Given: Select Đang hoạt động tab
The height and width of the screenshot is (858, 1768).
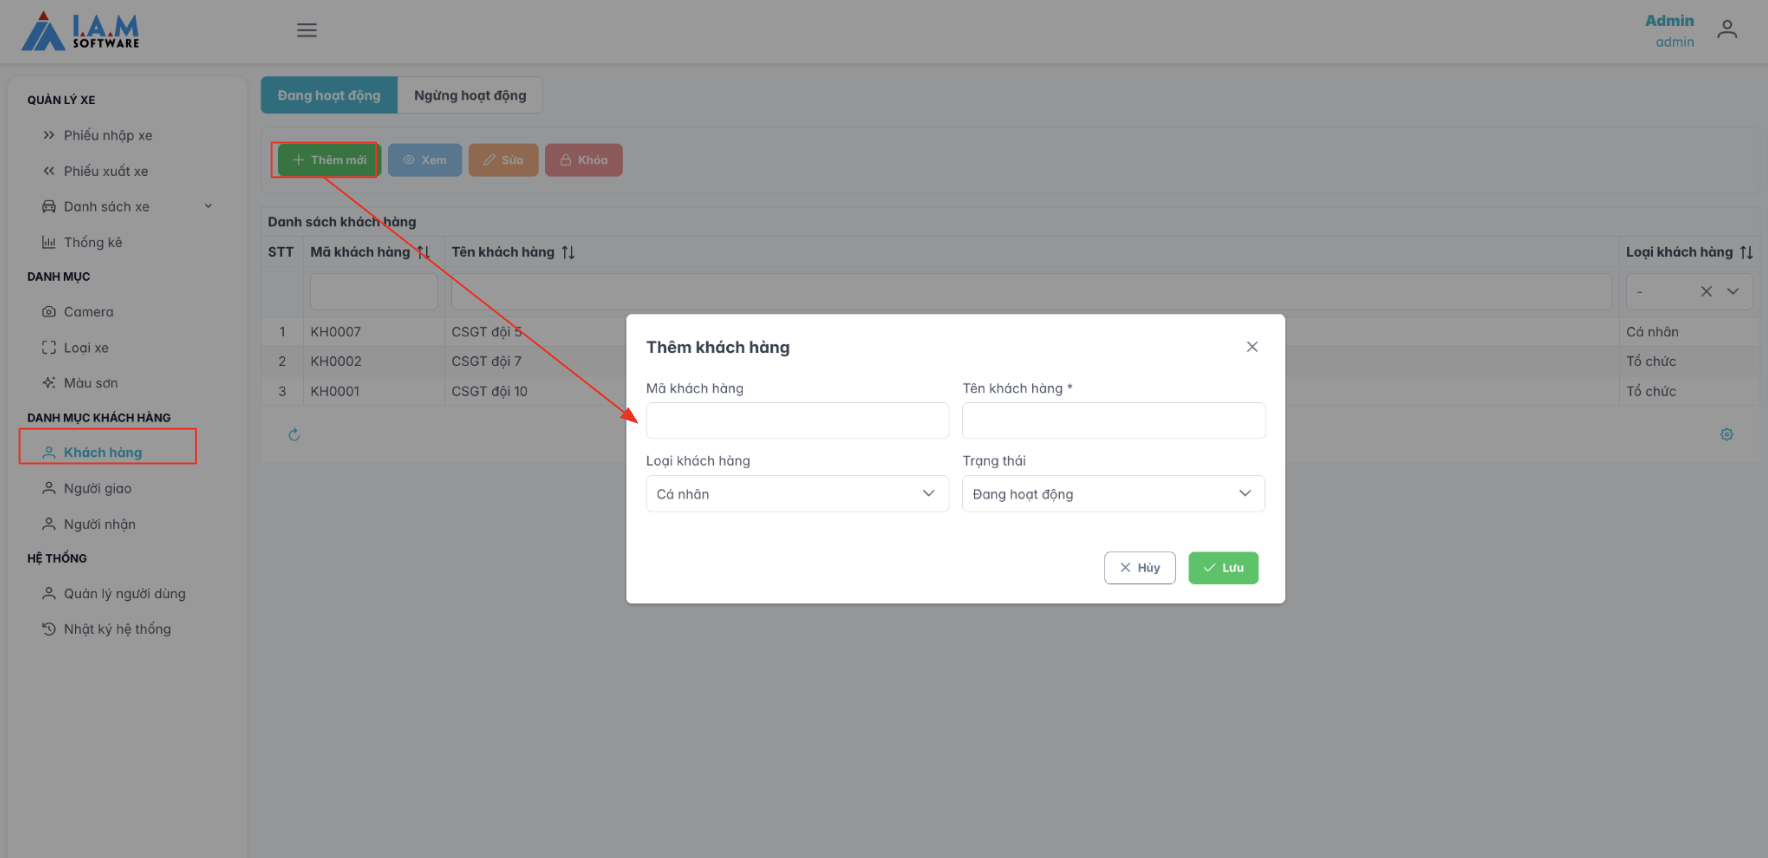Looking at the screenshot, I should pos(329,96).
